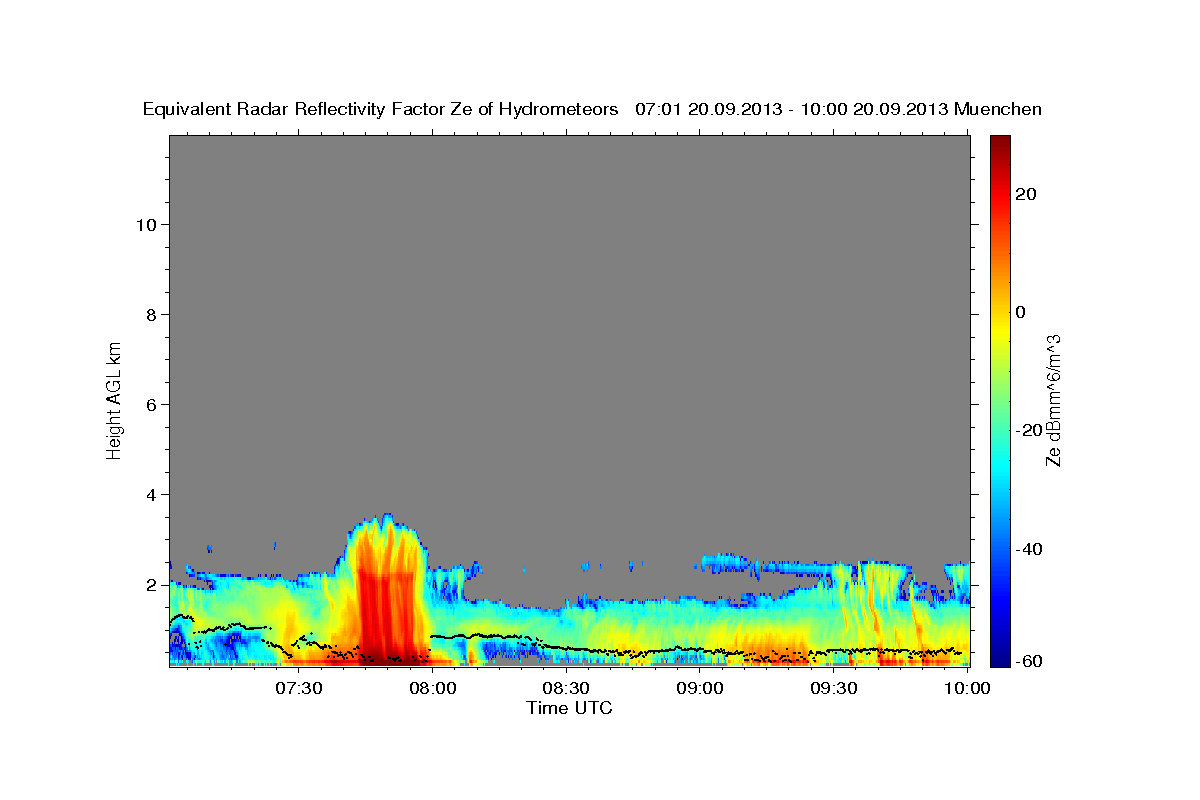The height and width of the screenshot is (800, 1200).
Task: Click the height label '2'
Action: tap(151, 584)
